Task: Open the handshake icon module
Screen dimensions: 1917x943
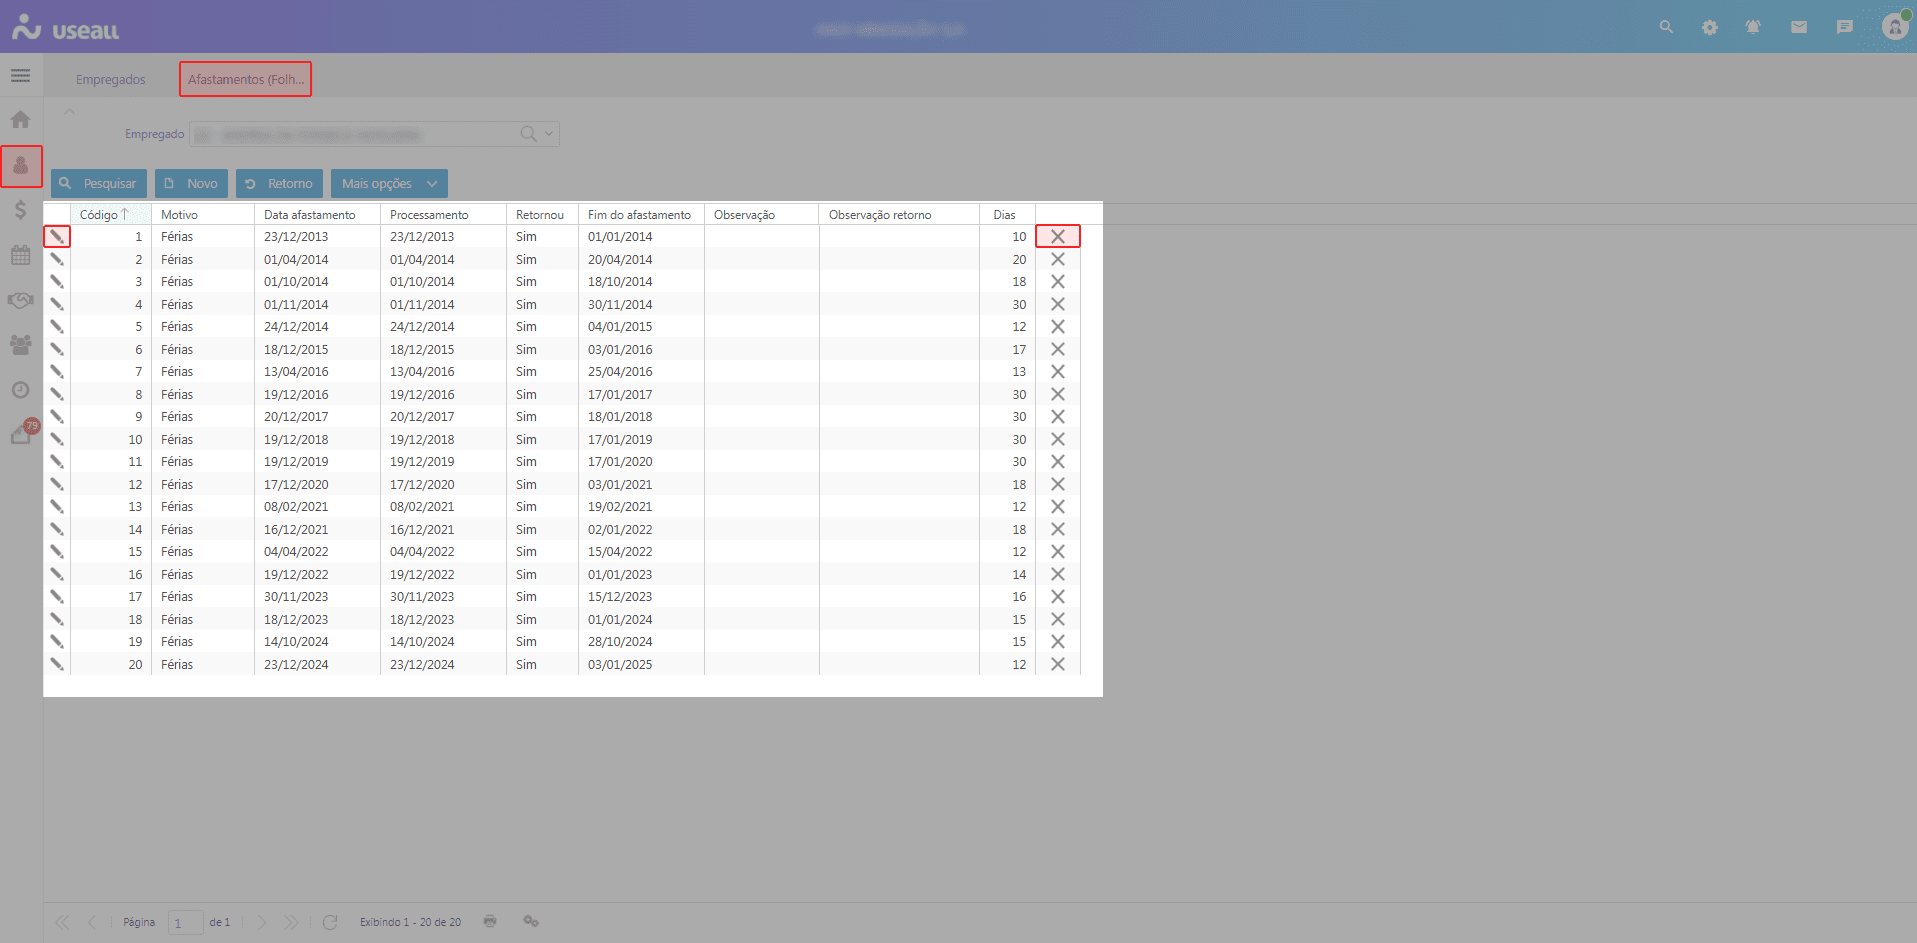Action: (20, 300)
